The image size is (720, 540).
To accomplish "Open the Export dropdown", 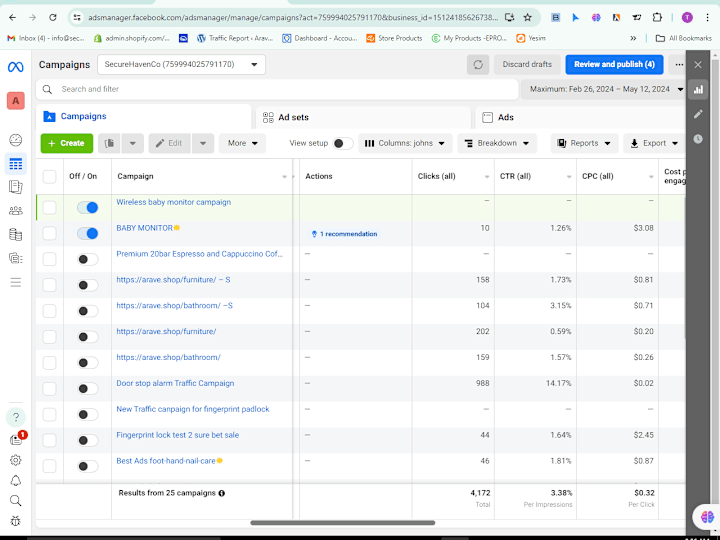I will (654, 143).
